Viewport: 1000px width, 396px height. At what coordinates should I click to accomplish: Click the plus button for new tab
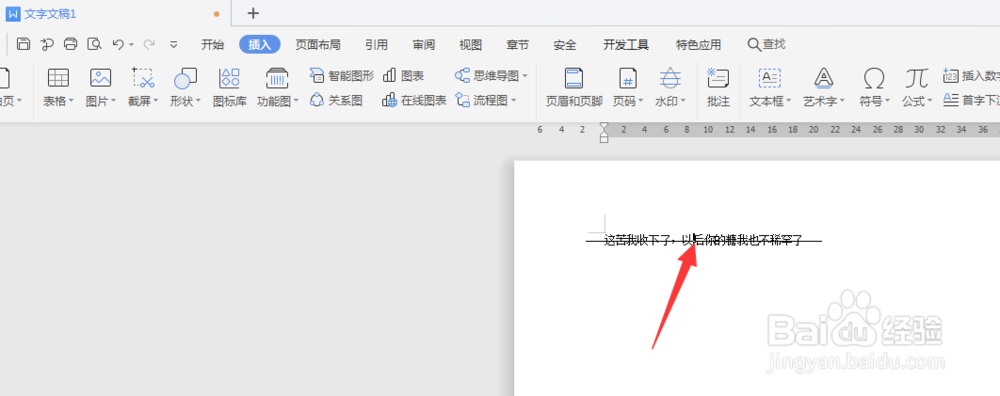[x=253, y=13]
